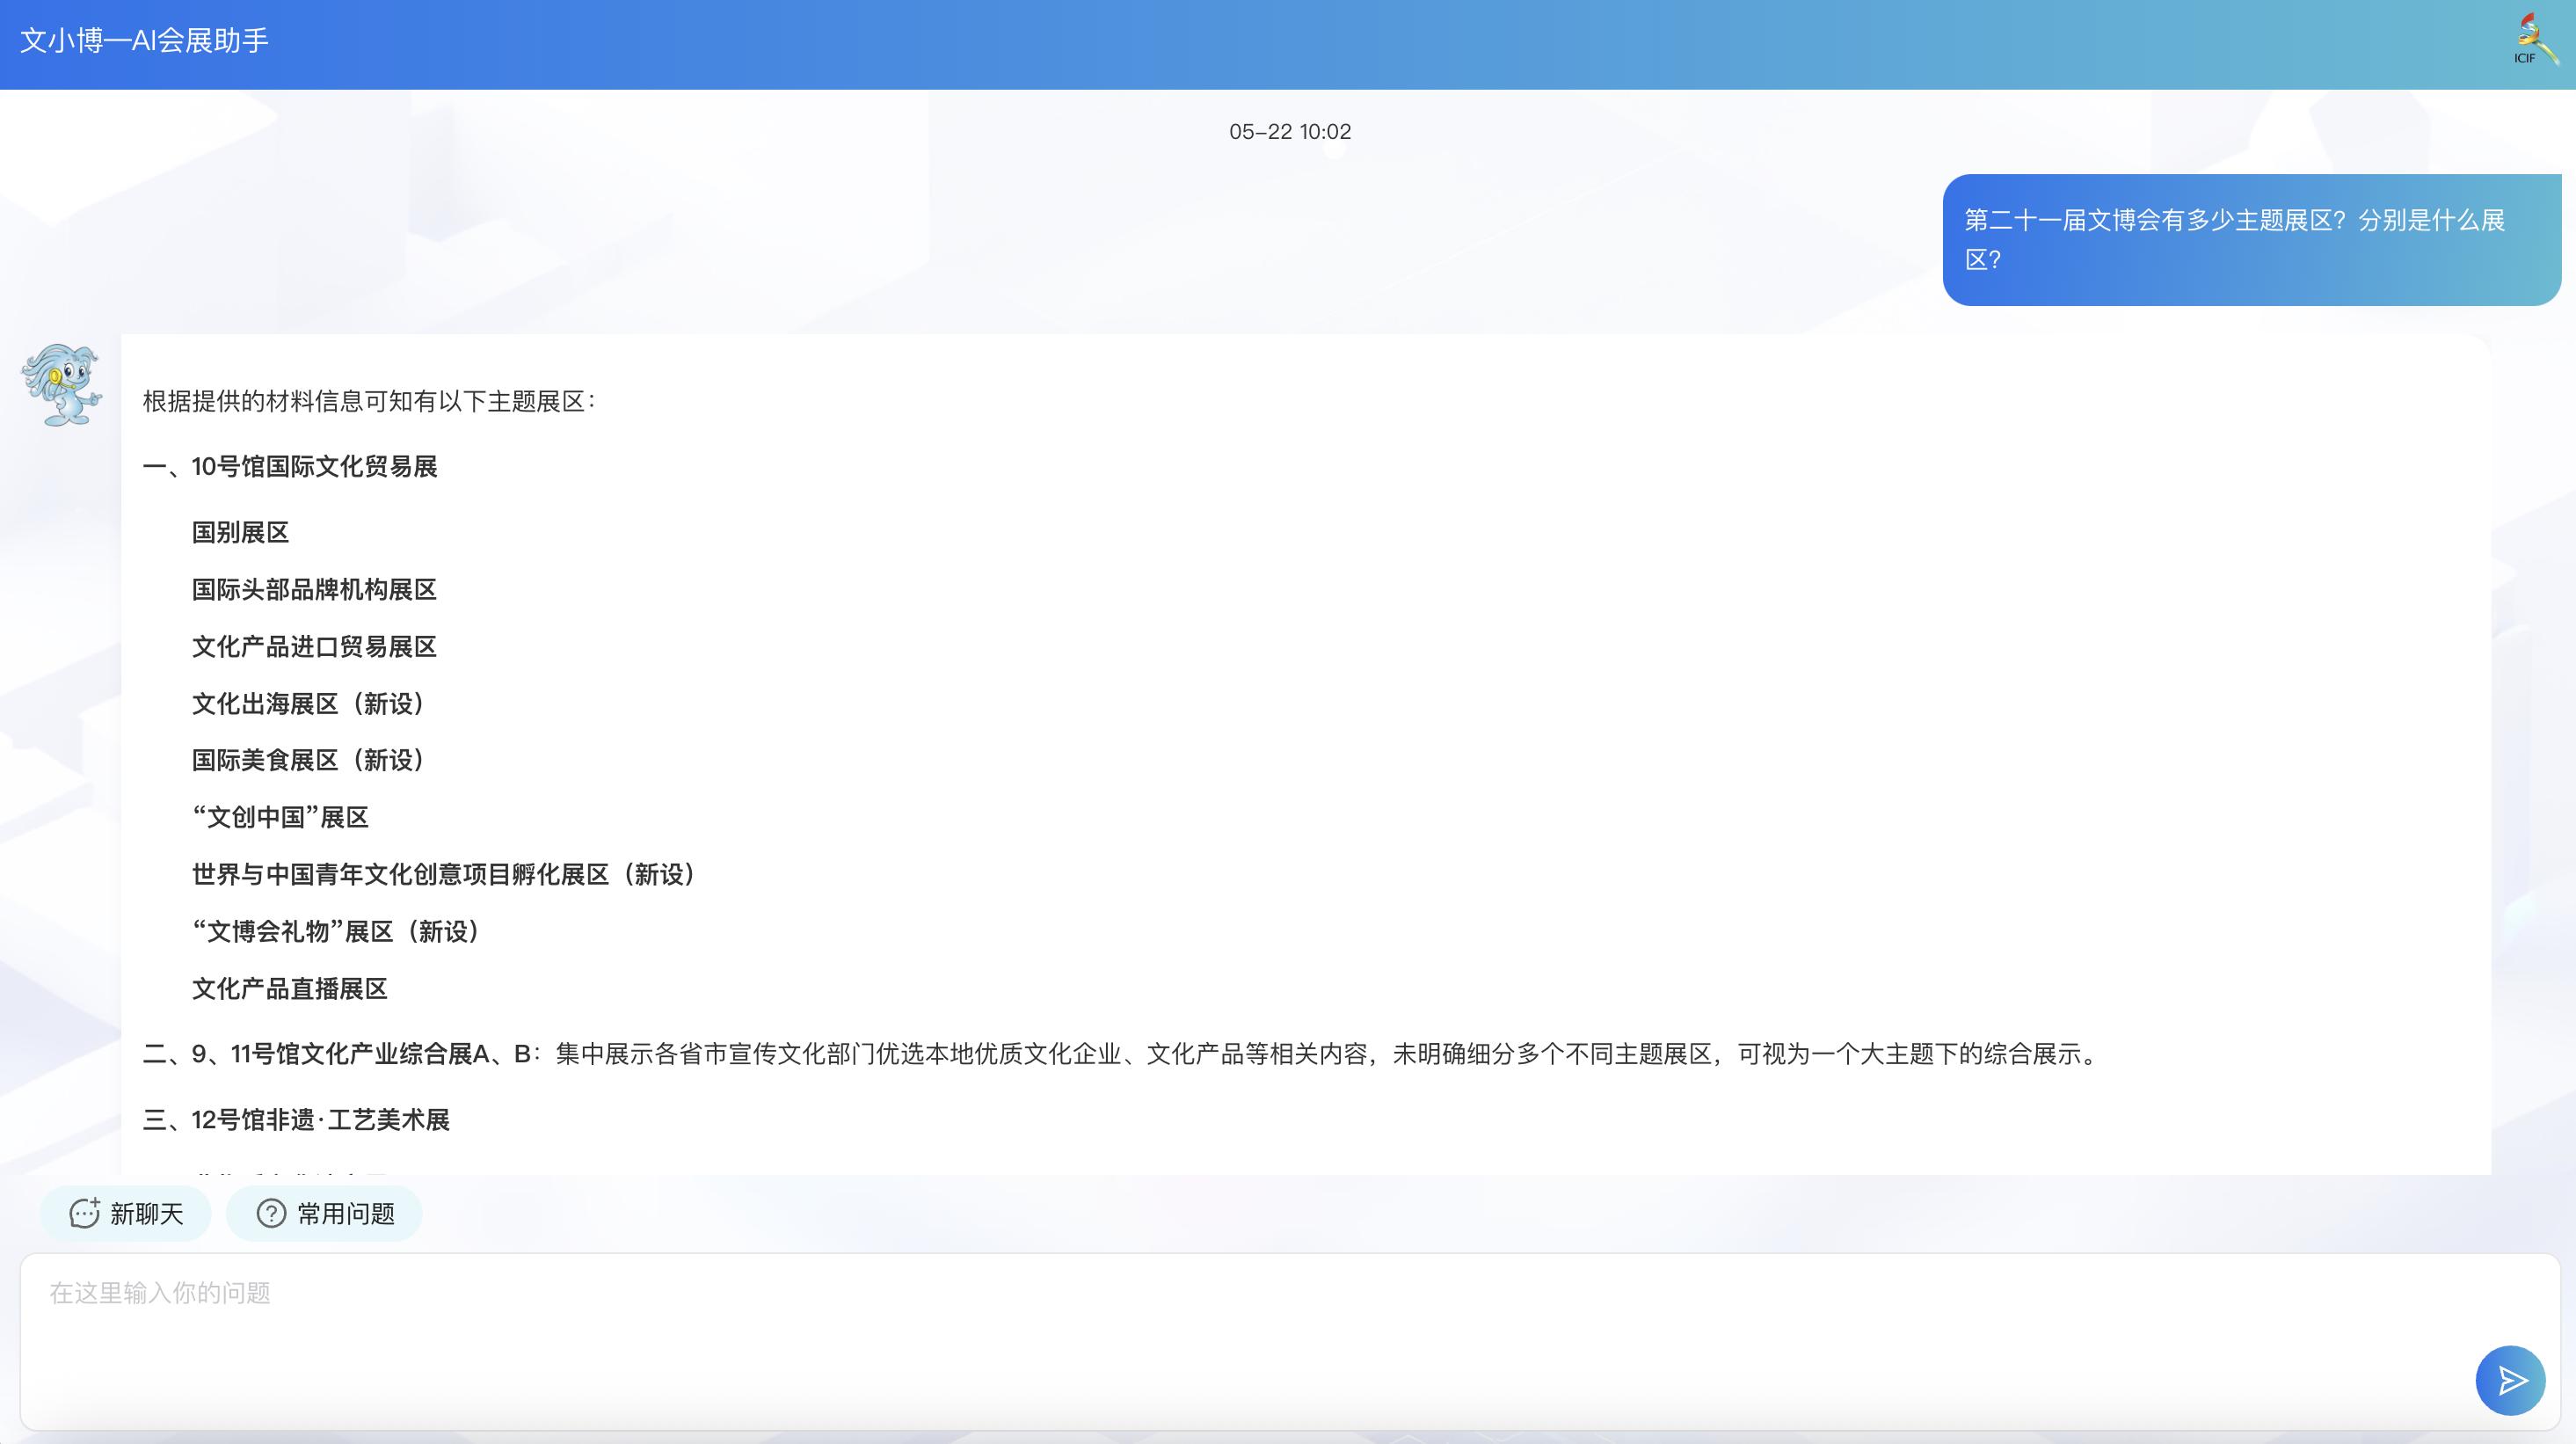The image size is (2576, 1444).
Task: Select the user's blue question bubble
Action: tap(2248, 240)
